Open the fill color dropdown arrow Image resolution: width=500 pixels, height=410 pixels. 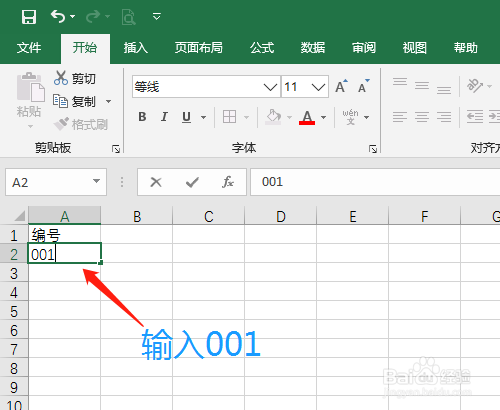[x=289, y=117]
